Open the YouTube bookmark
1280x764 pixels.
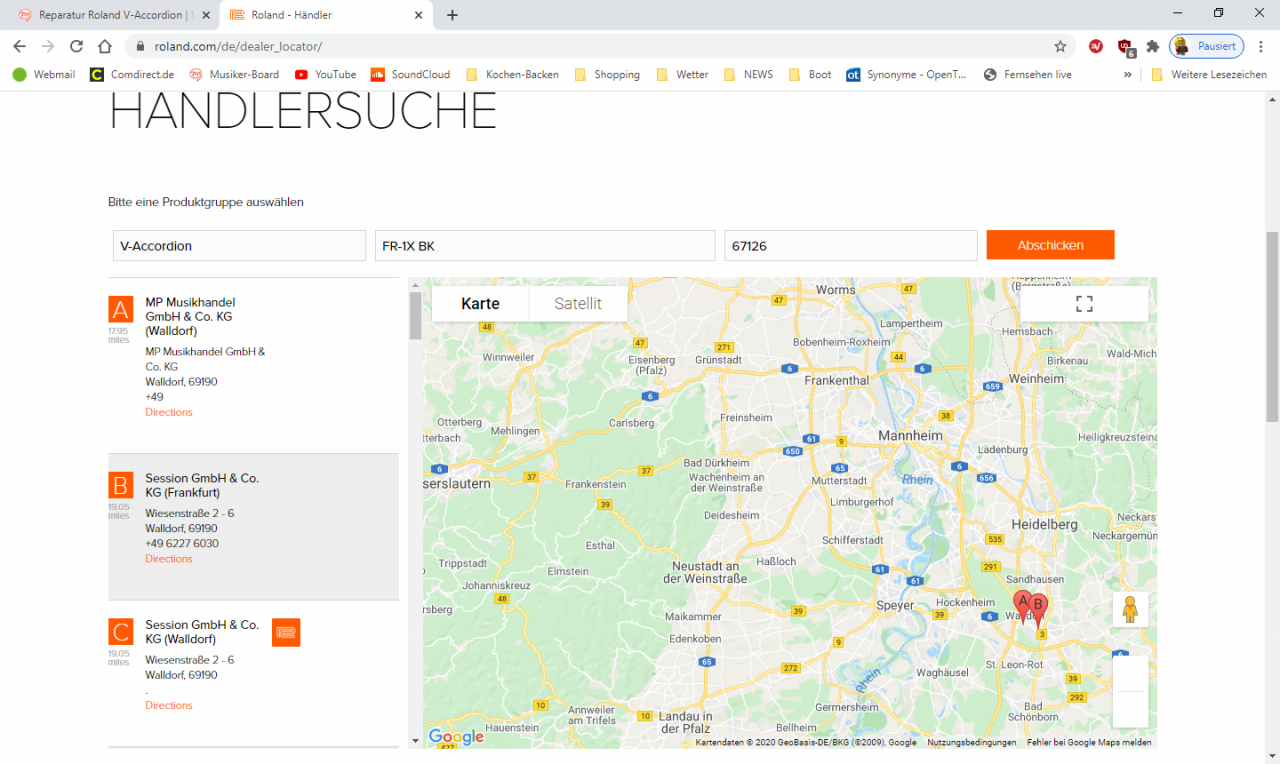325,74
